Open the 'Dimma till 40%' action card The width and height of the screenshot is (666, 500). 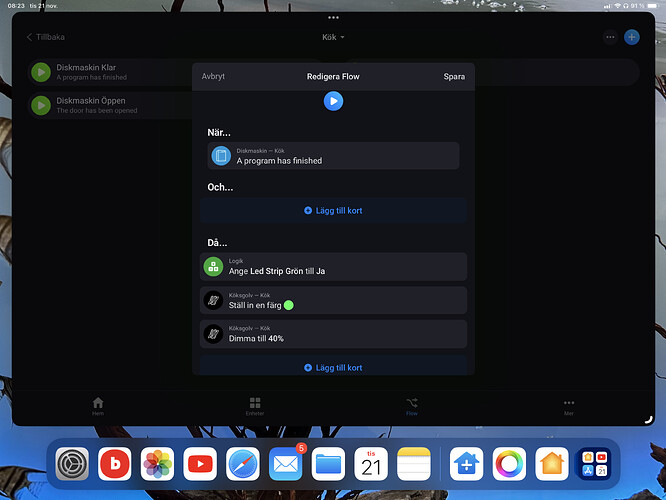point(333,334)
